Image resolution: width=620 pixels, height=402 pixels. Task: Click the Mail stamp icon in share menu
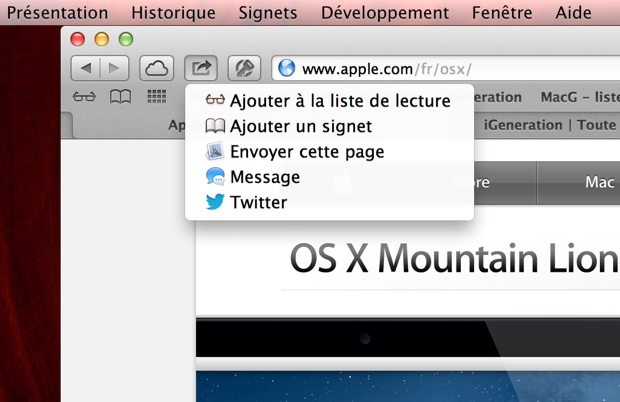point(215,151)
